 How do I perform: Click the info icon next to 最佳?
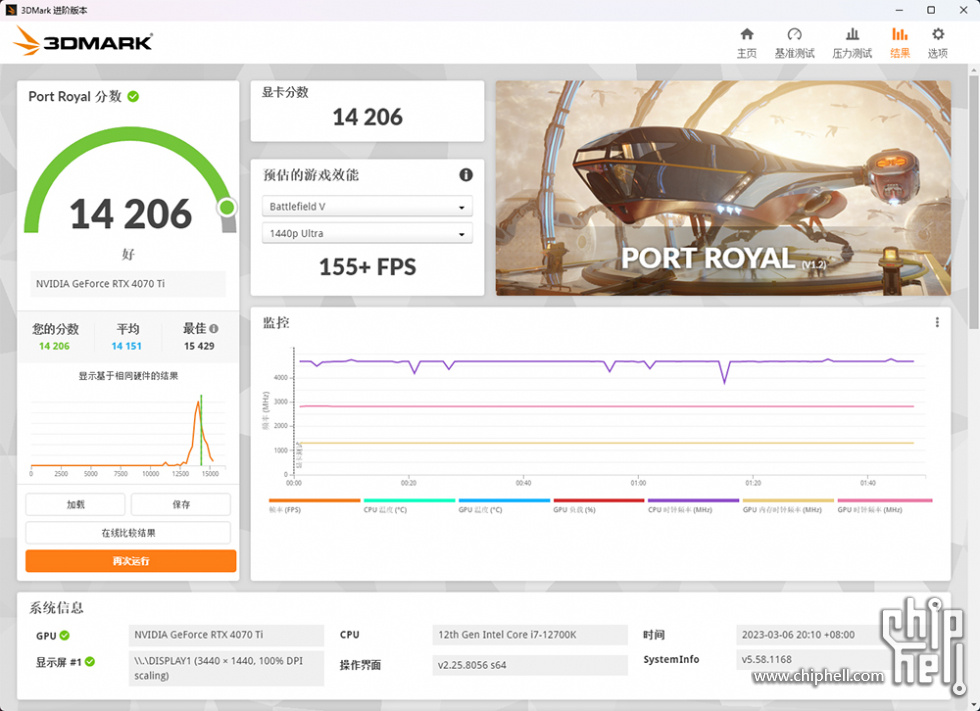[214, 329]
